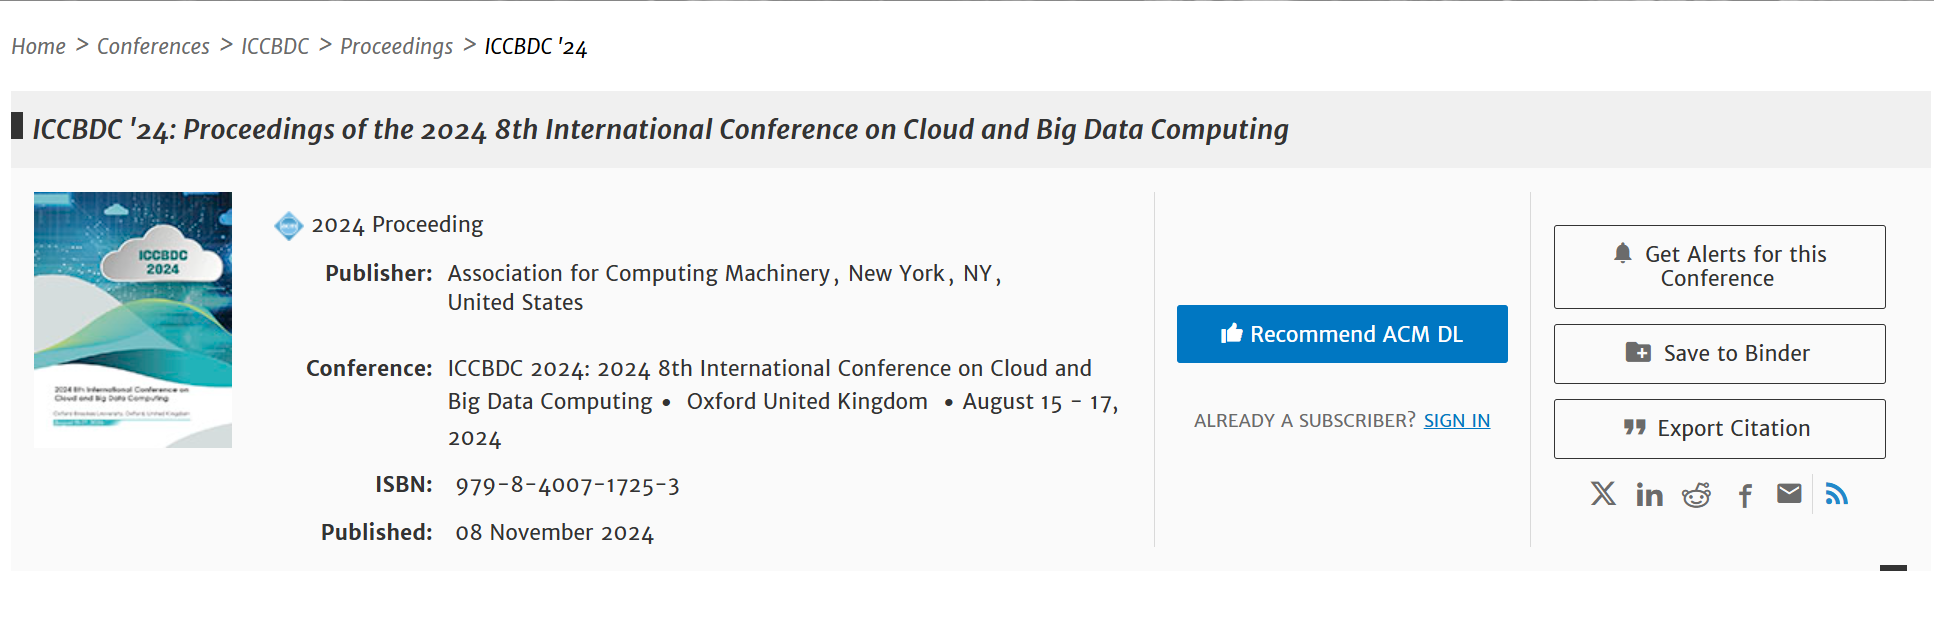Follow the SIGN IN link
This screenshot has height=624, width=1934.
tap(1456, 421)
